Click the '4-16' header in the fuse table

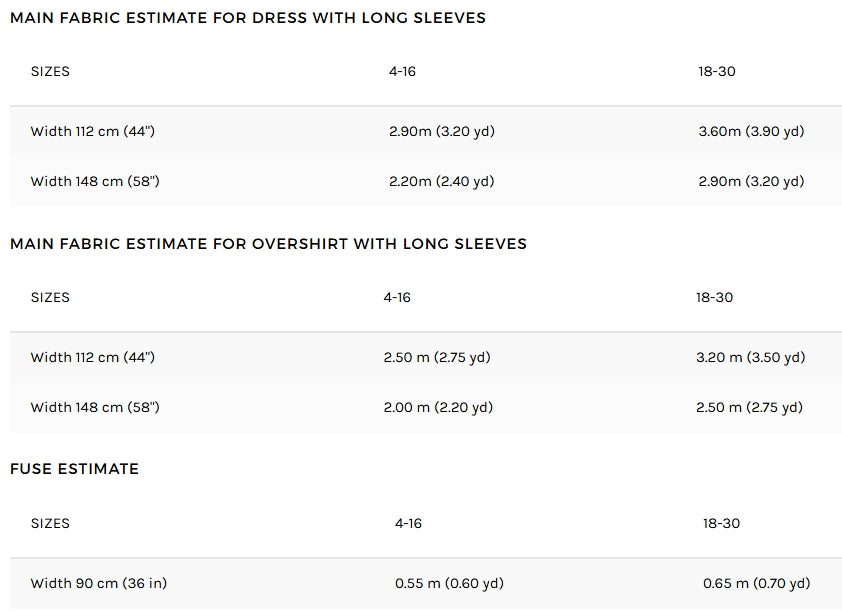tap(408, 524)
